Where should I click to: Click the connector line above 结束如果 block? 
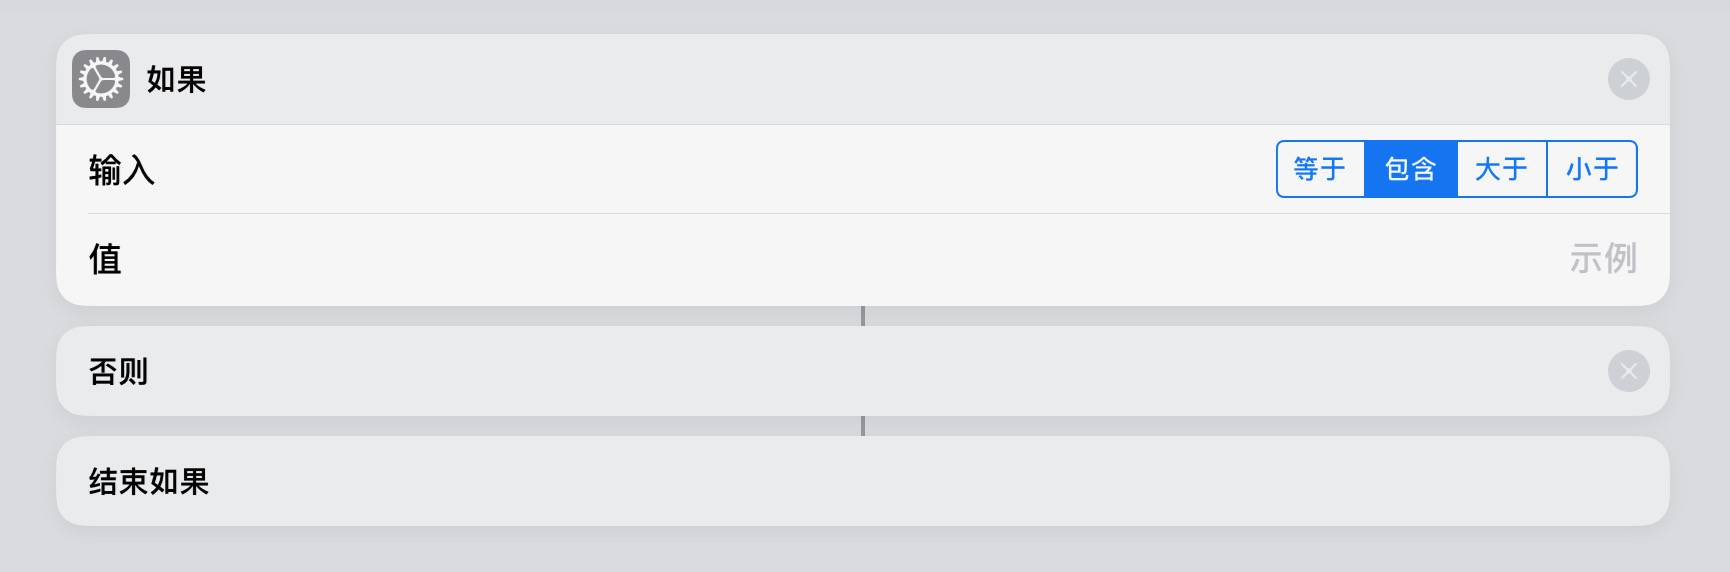863,426
